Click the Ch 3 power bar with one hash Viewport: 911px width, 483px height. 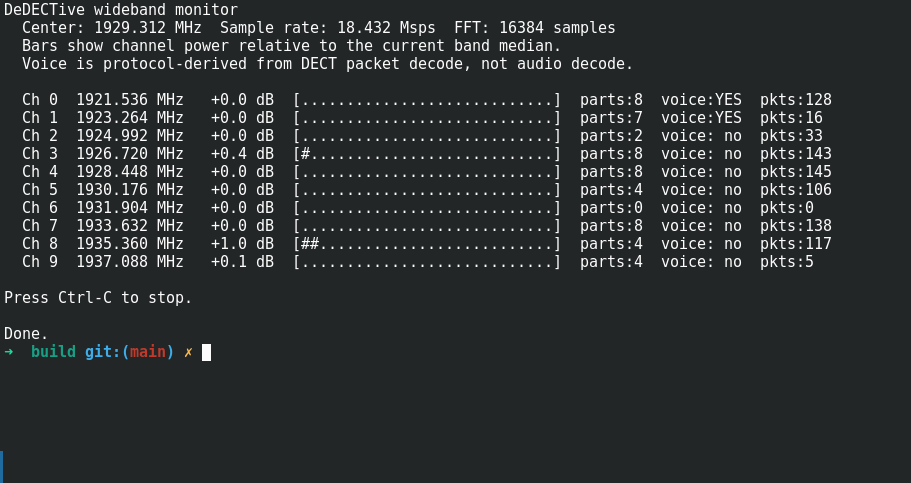coord(427,153)
